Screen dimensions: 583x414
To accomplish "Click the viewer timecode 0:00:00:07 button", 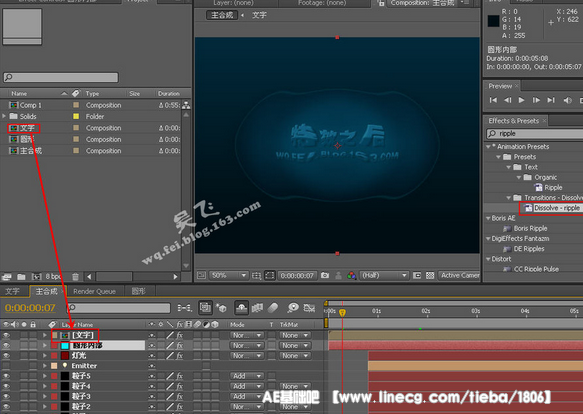I will click(297, 276).
